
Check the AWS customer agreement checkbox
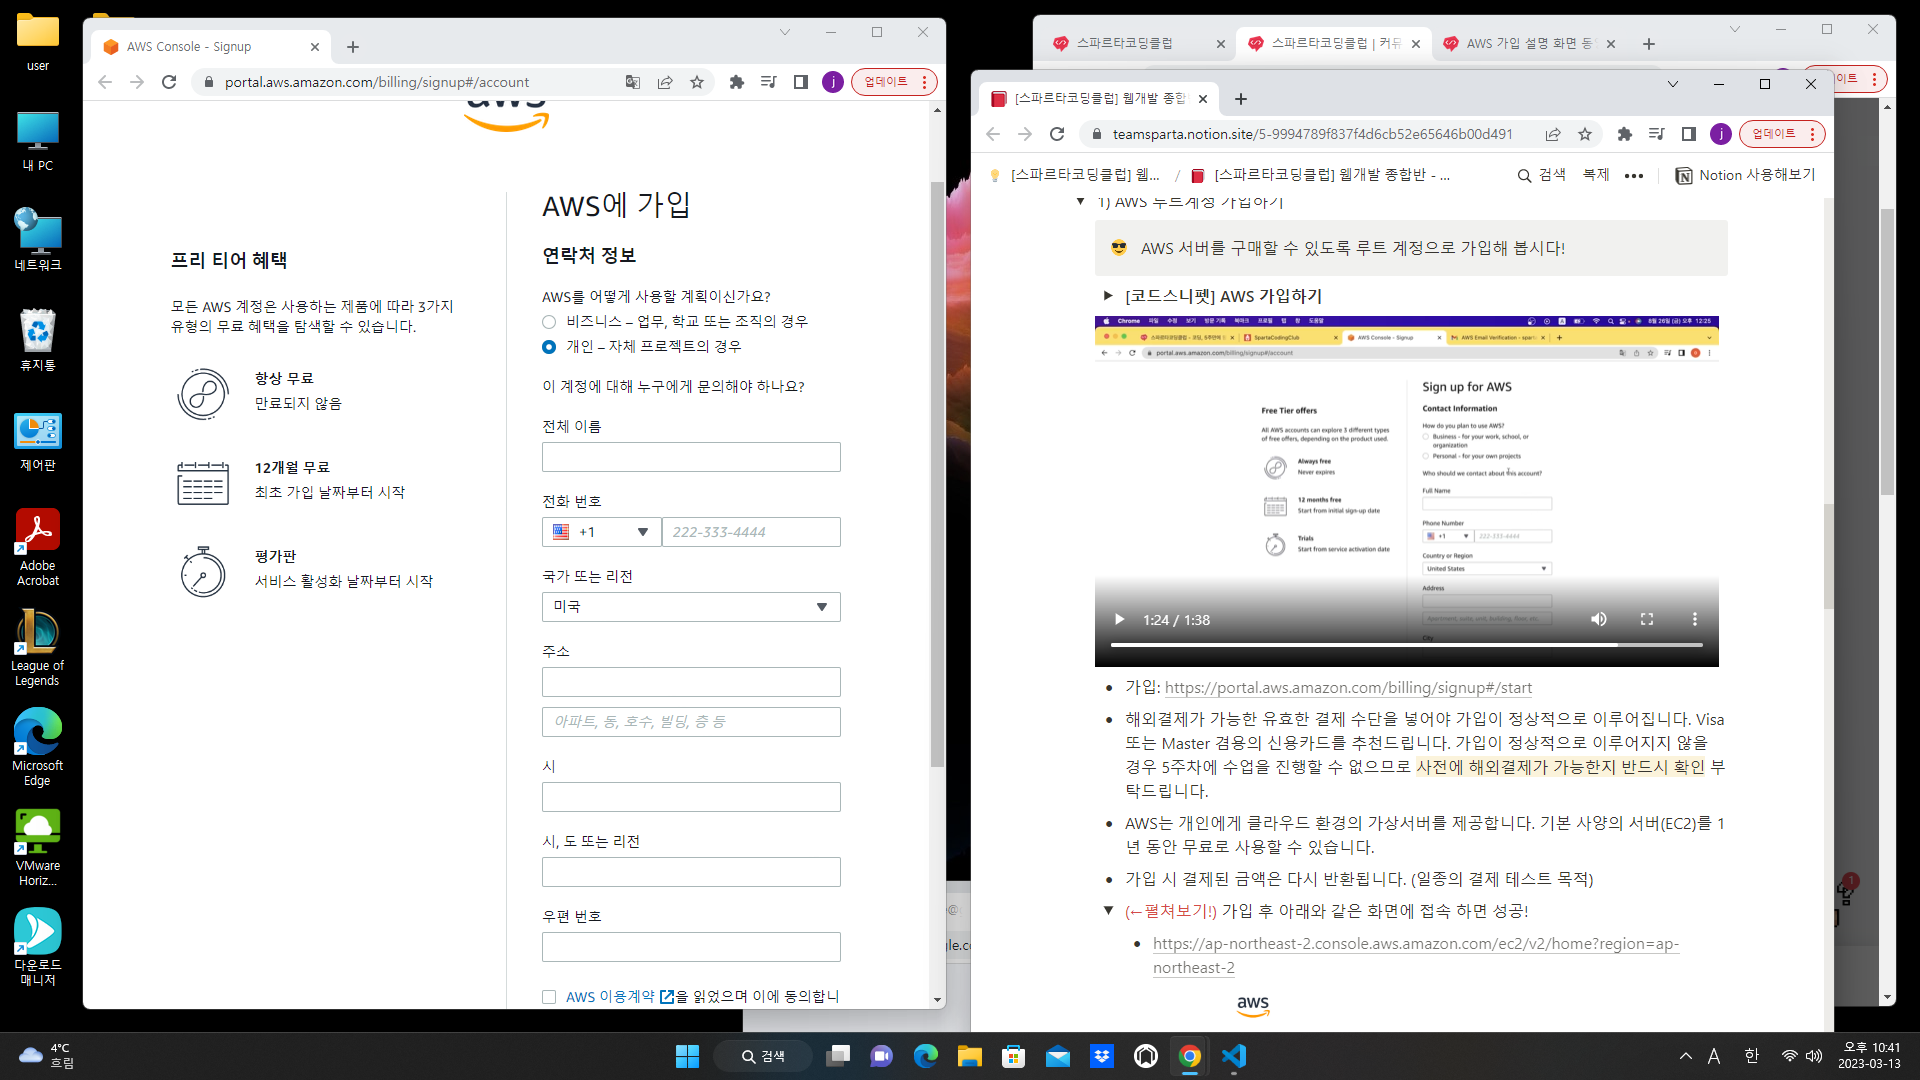pos(549,997)
